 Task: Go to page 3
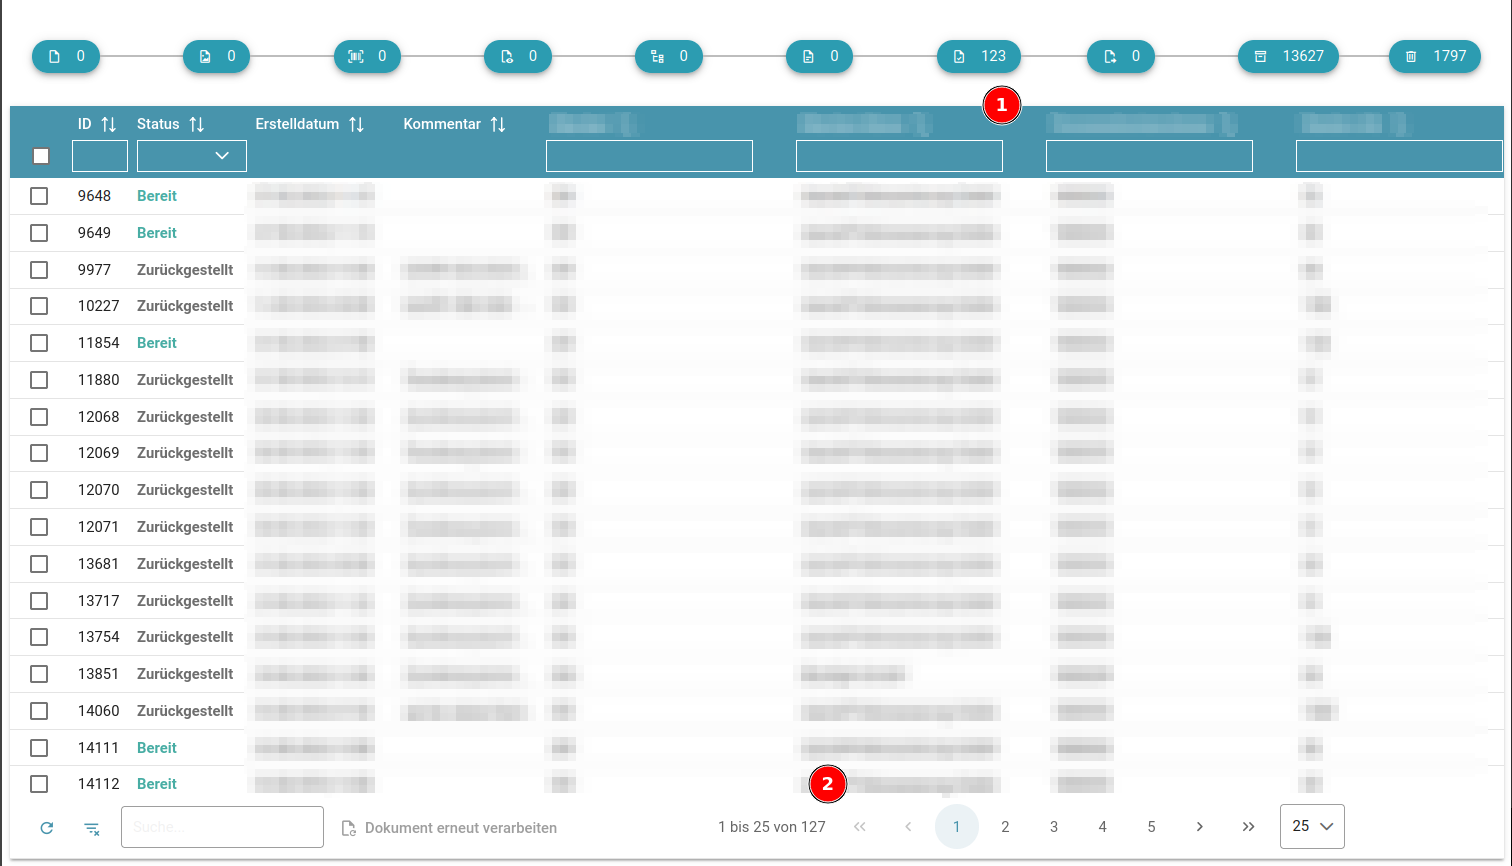pyautogui.click(x=1054, y=827)
